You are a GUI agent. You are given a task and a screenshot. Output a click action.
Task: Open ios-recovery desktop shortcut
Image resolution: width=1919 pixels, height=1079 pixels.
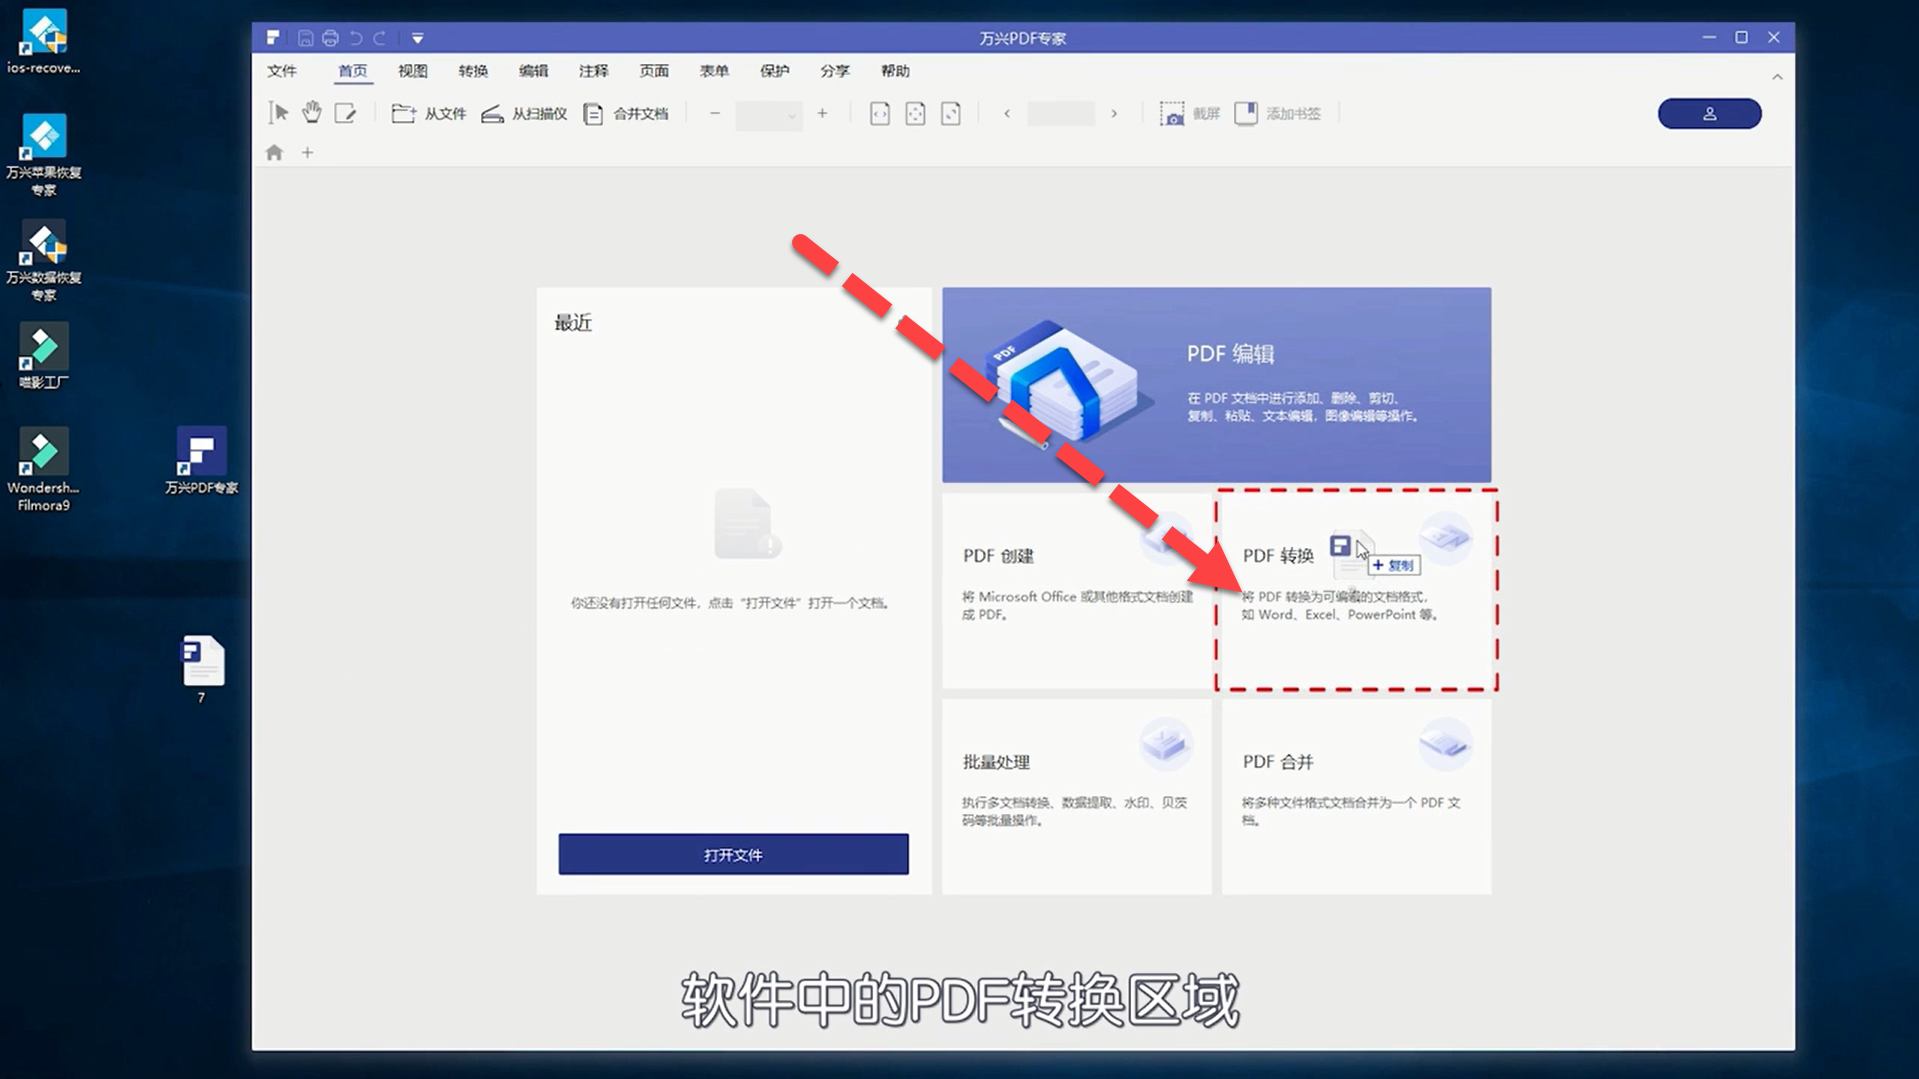coord(43,42)
